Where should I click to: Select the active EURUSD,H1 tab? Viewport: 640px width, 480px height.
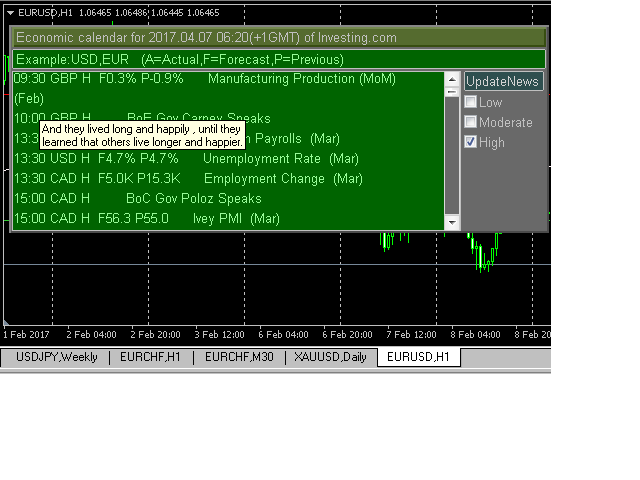(418, 357)
